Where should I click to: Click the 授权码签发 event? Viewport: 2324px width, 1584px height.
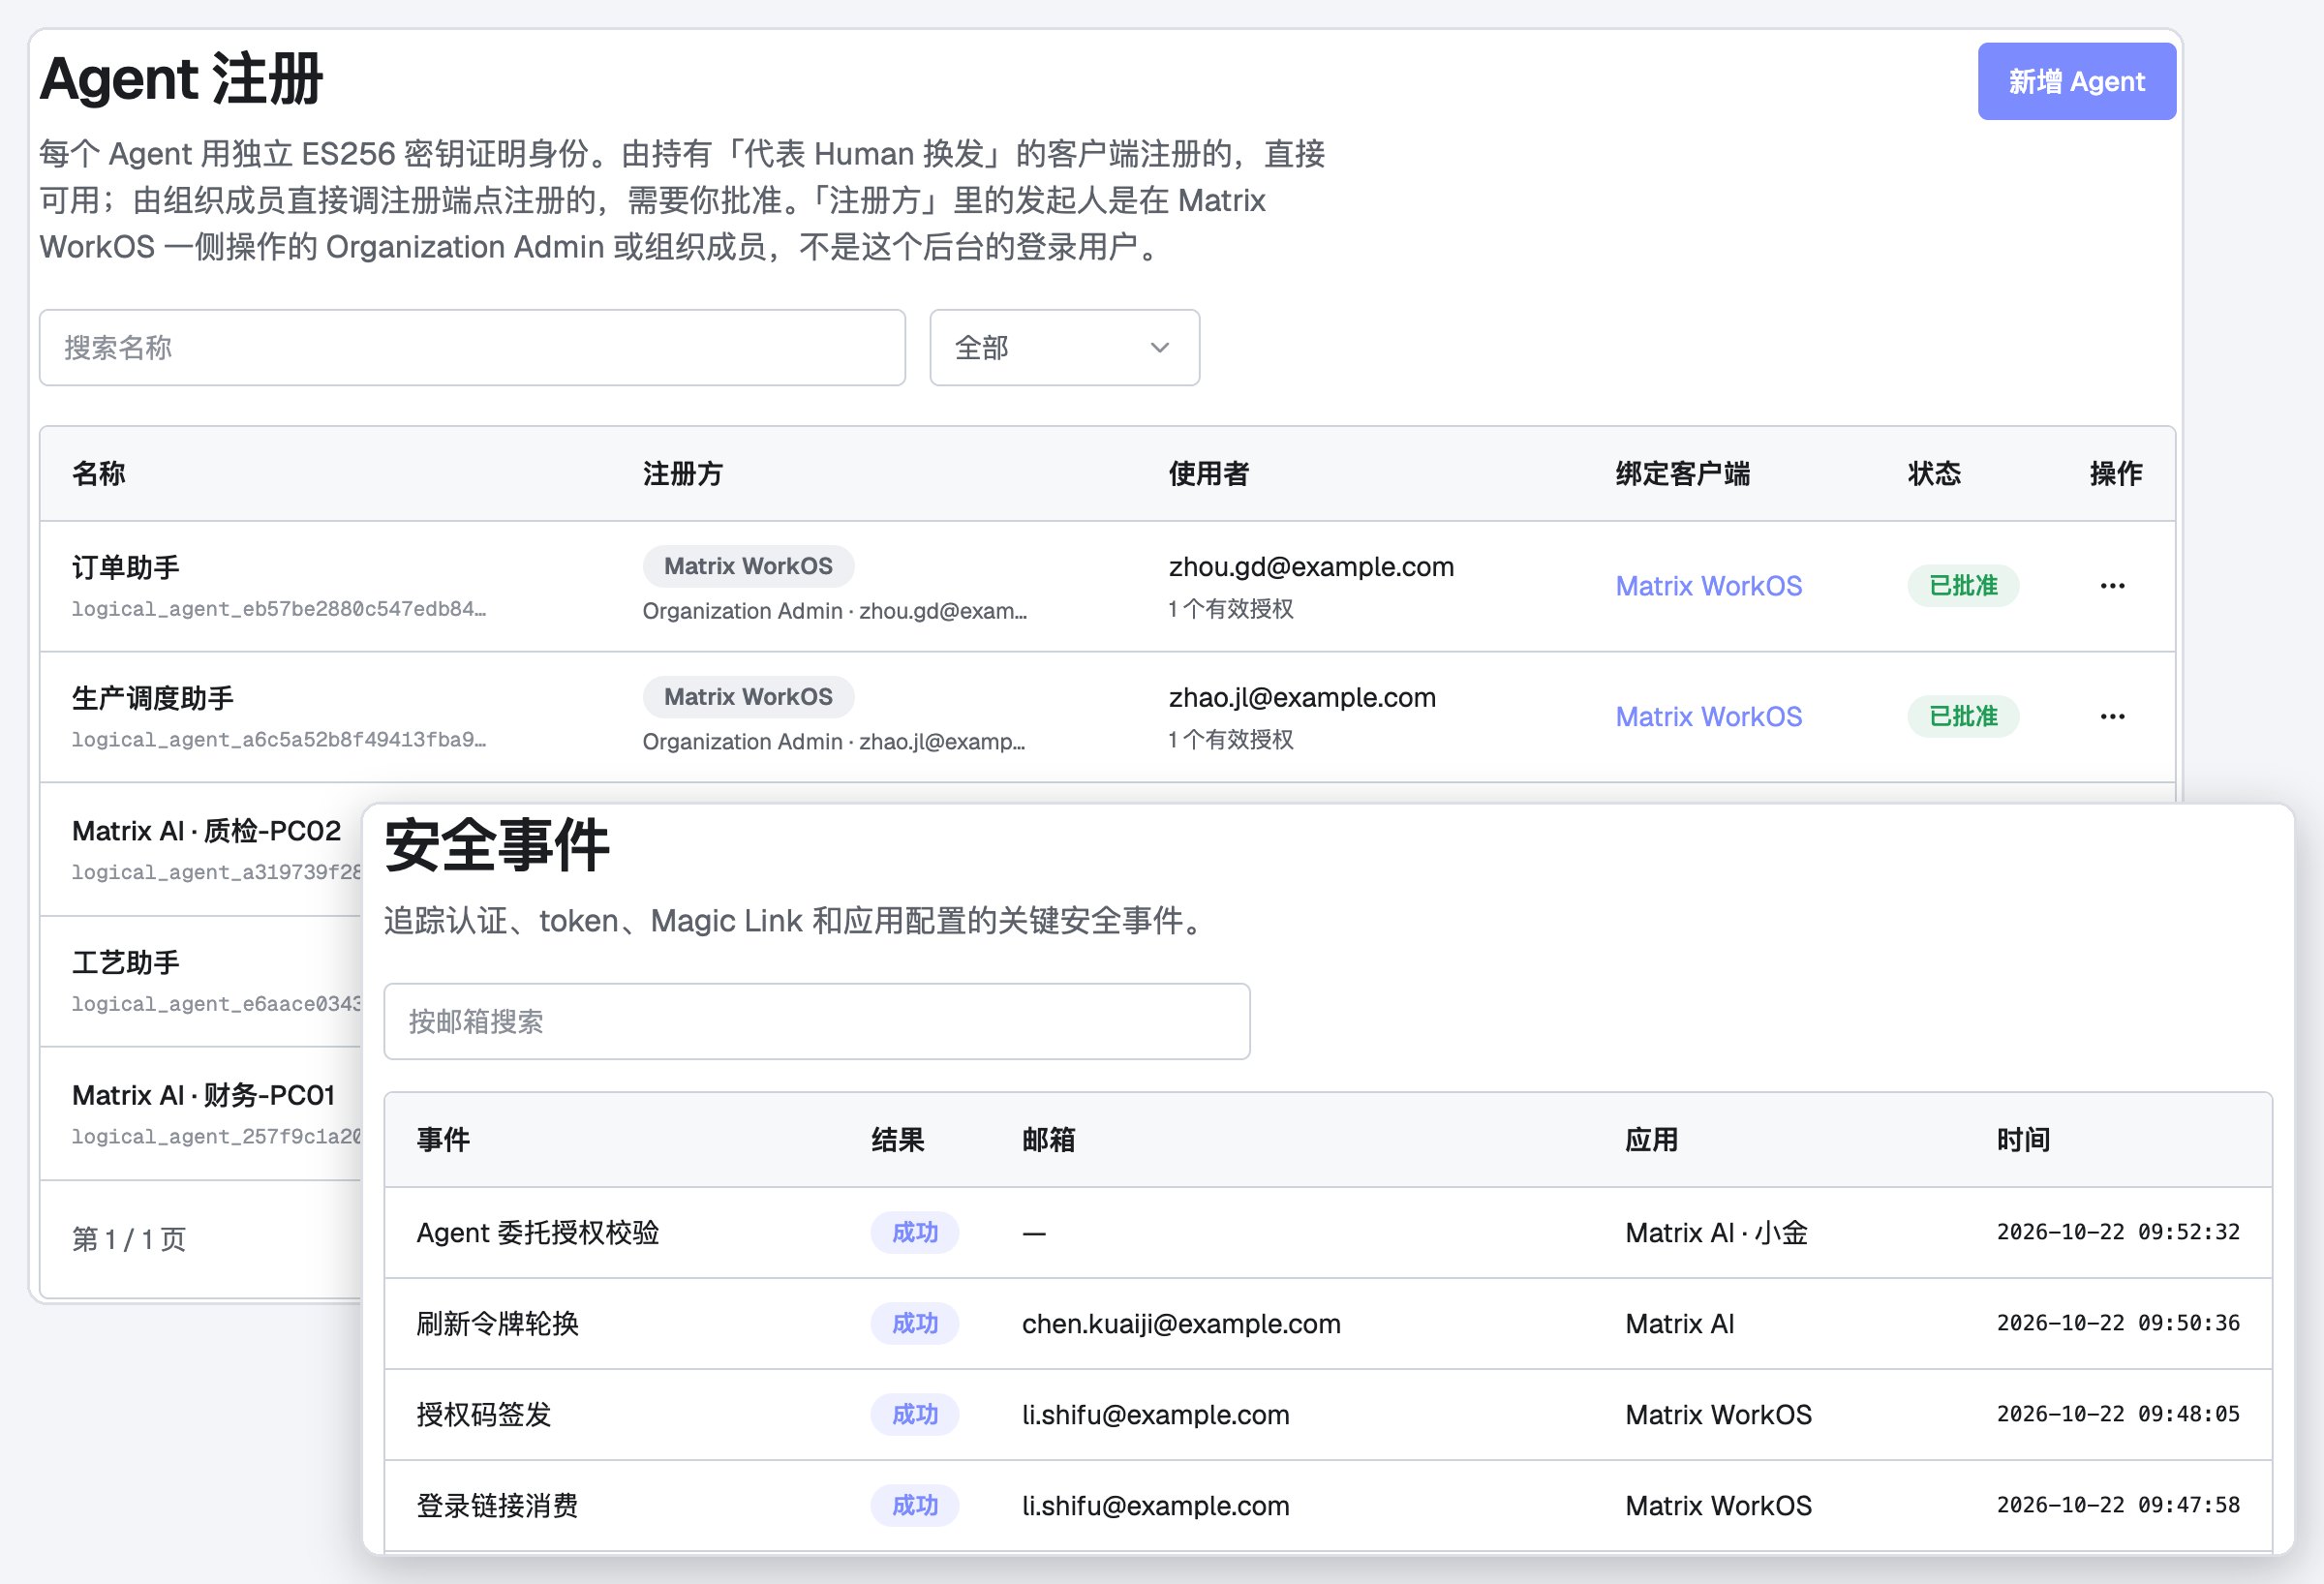click(x=484, y=1415)
